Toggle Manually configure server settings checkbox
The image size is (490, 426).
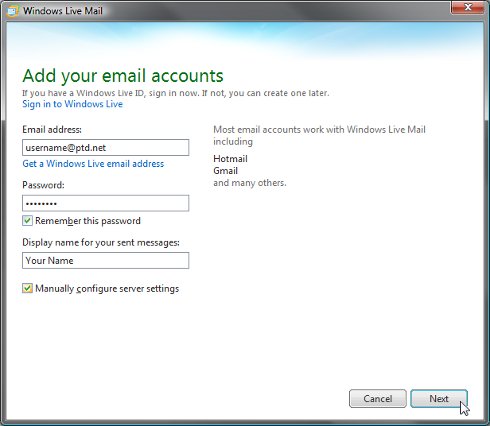point(27,288)
